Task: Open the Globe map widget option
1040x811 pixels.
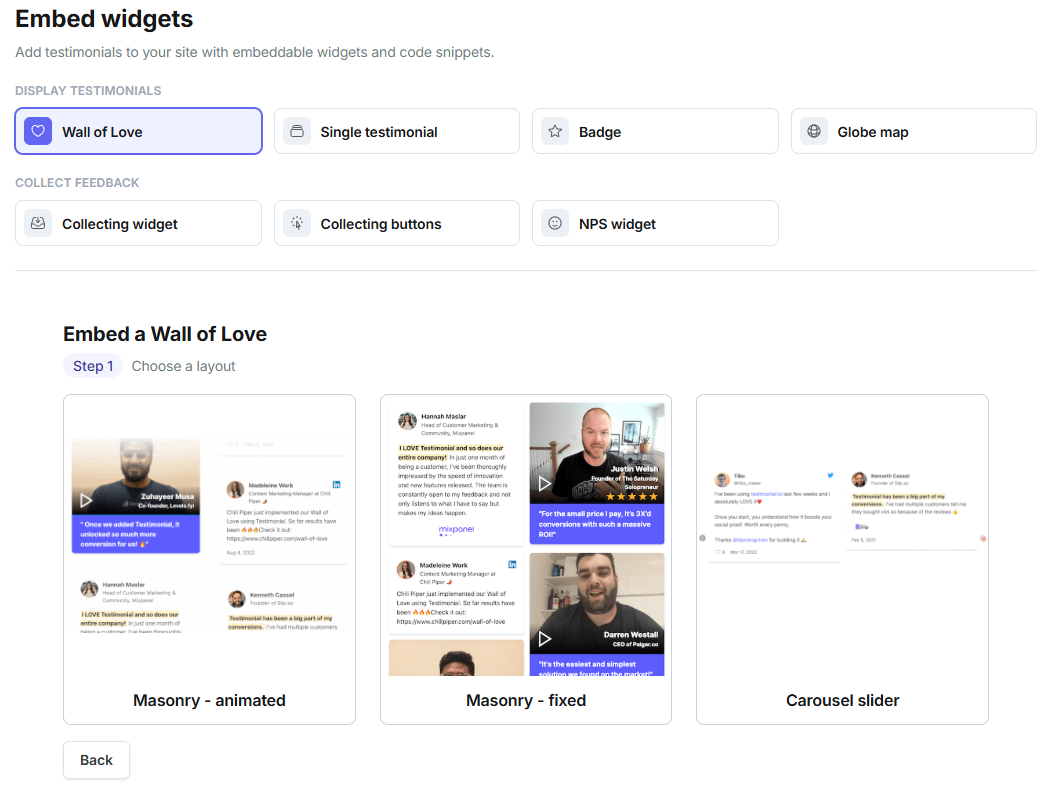Action: (x=913, y=131)
